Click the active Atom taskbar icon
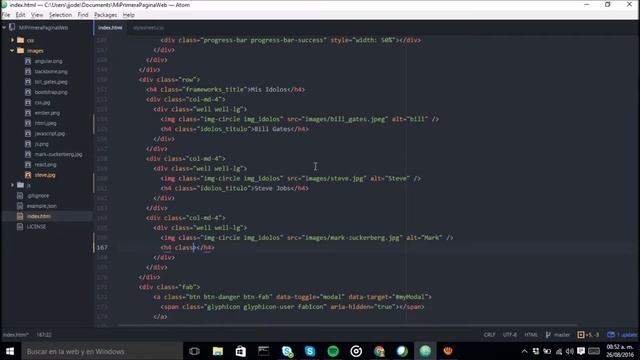 click(425, 351)
